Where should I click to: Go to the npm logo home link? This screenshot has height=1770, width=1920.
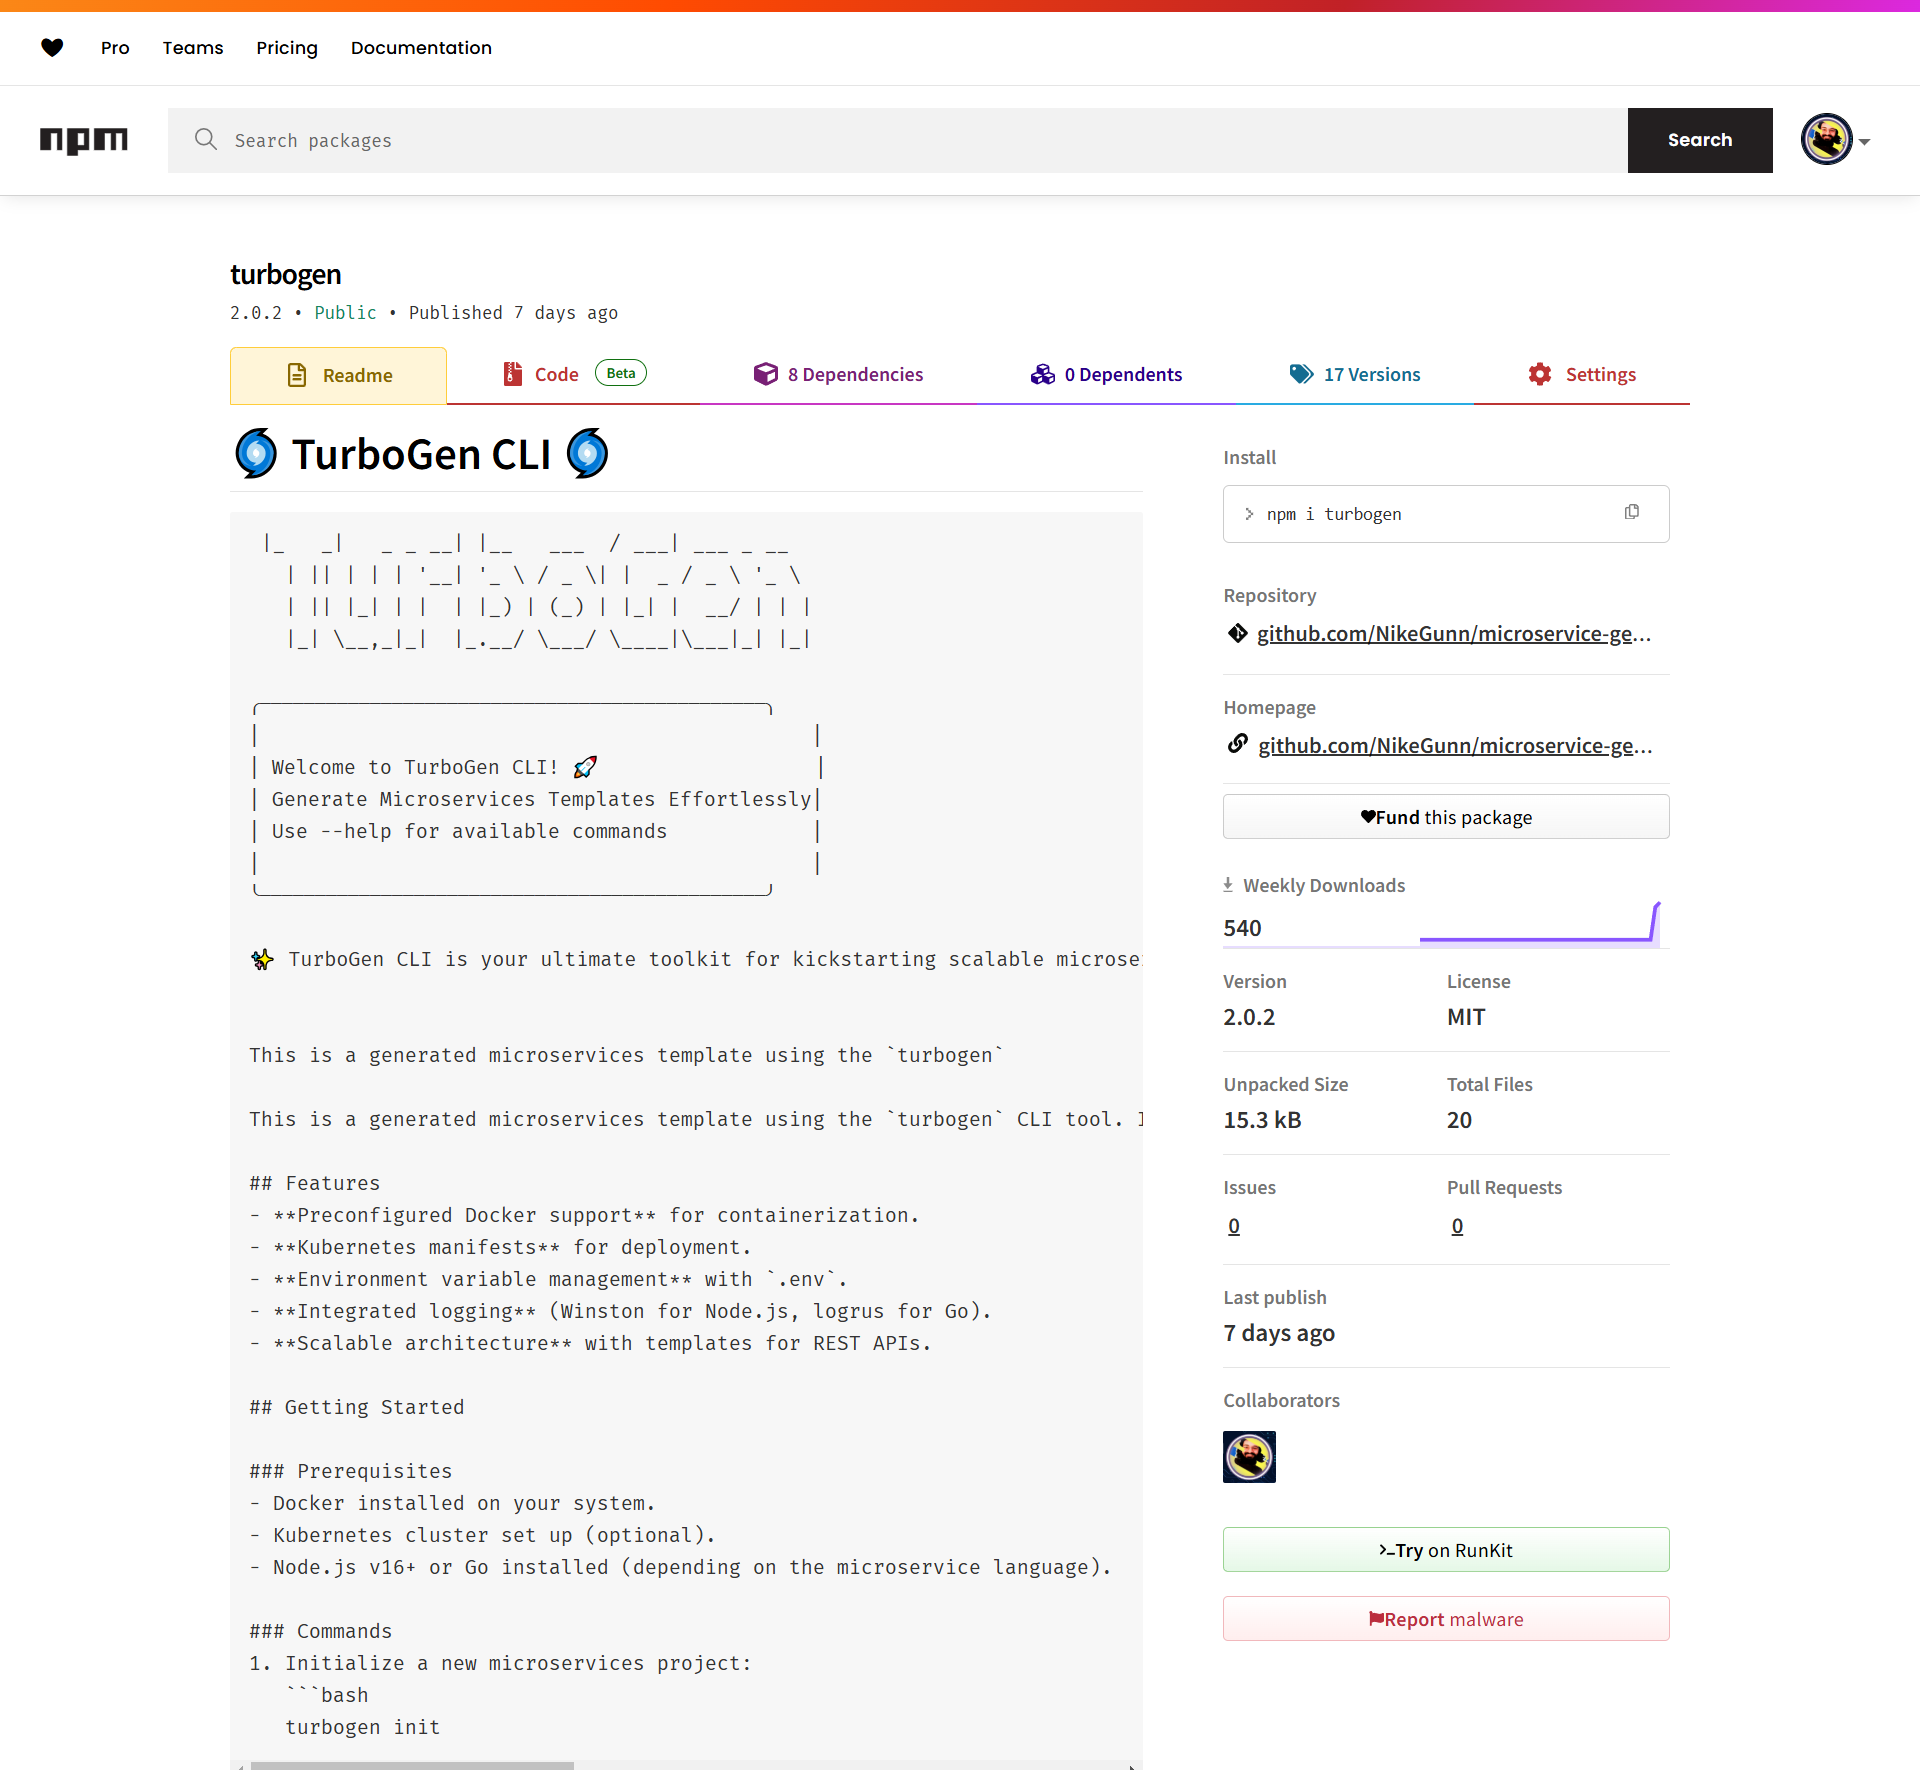[84, 140]
